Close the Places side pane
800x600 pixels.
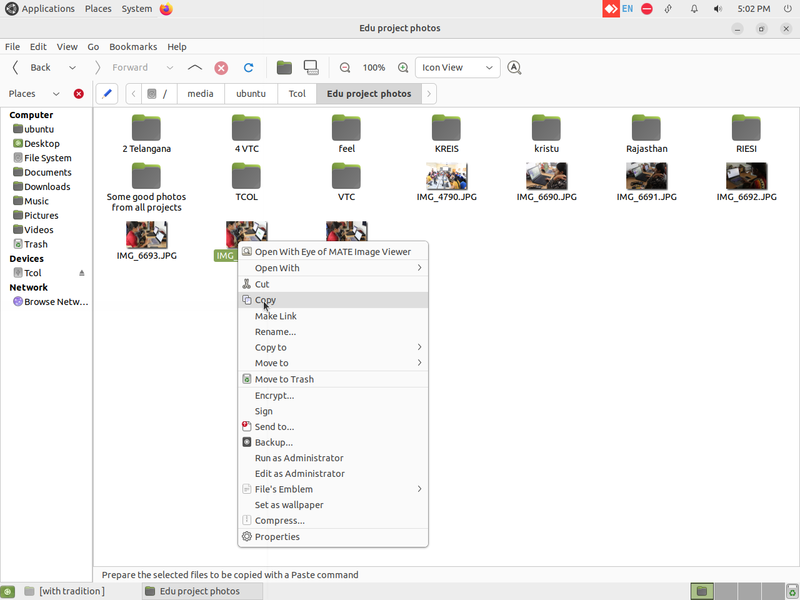79,94
